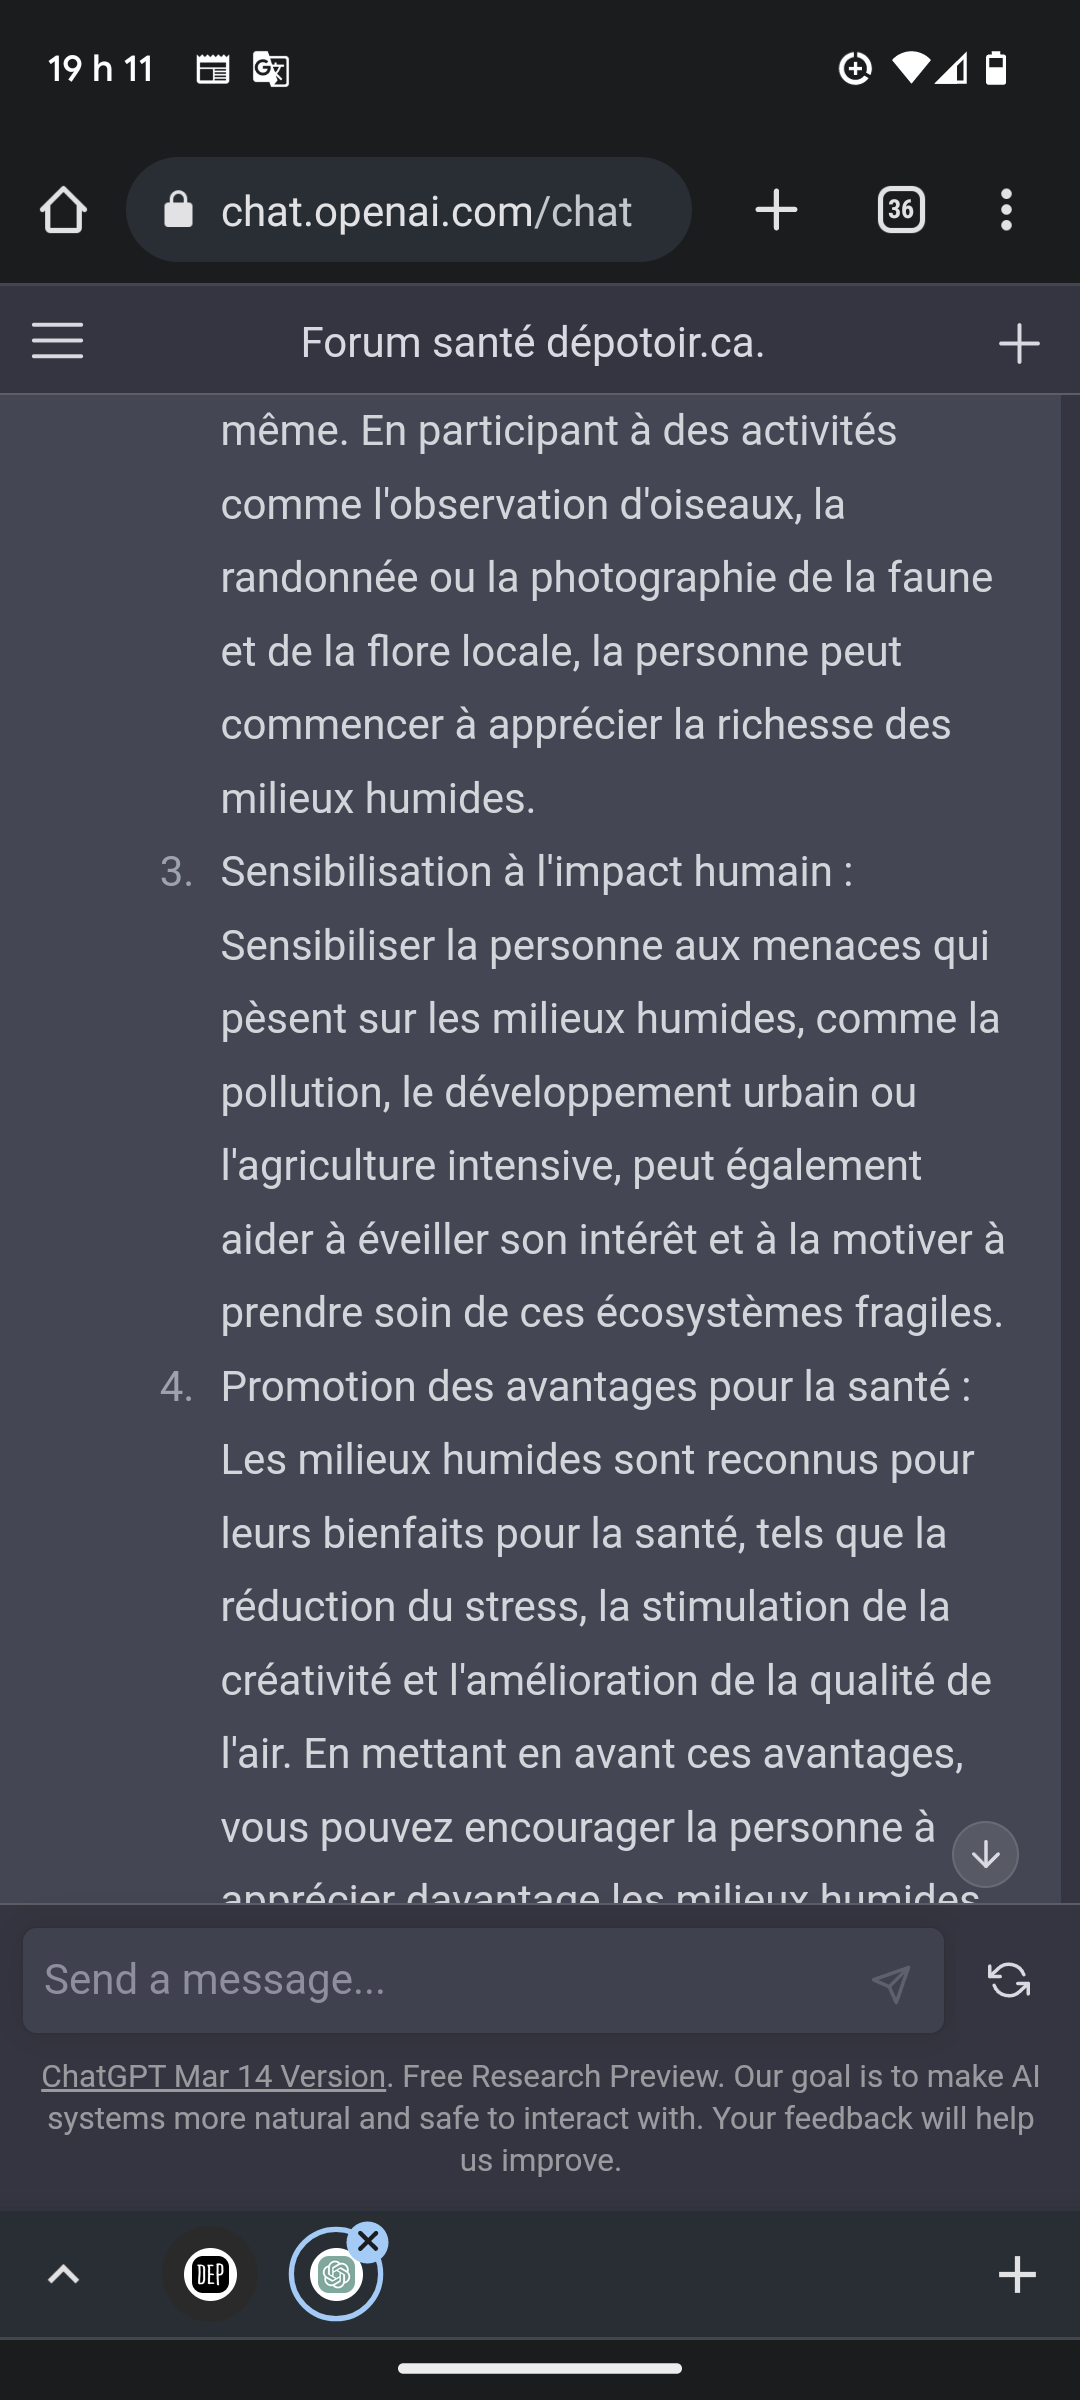
Task: Switch to the DEP tab in tab group
Action: click(210, 2274)
